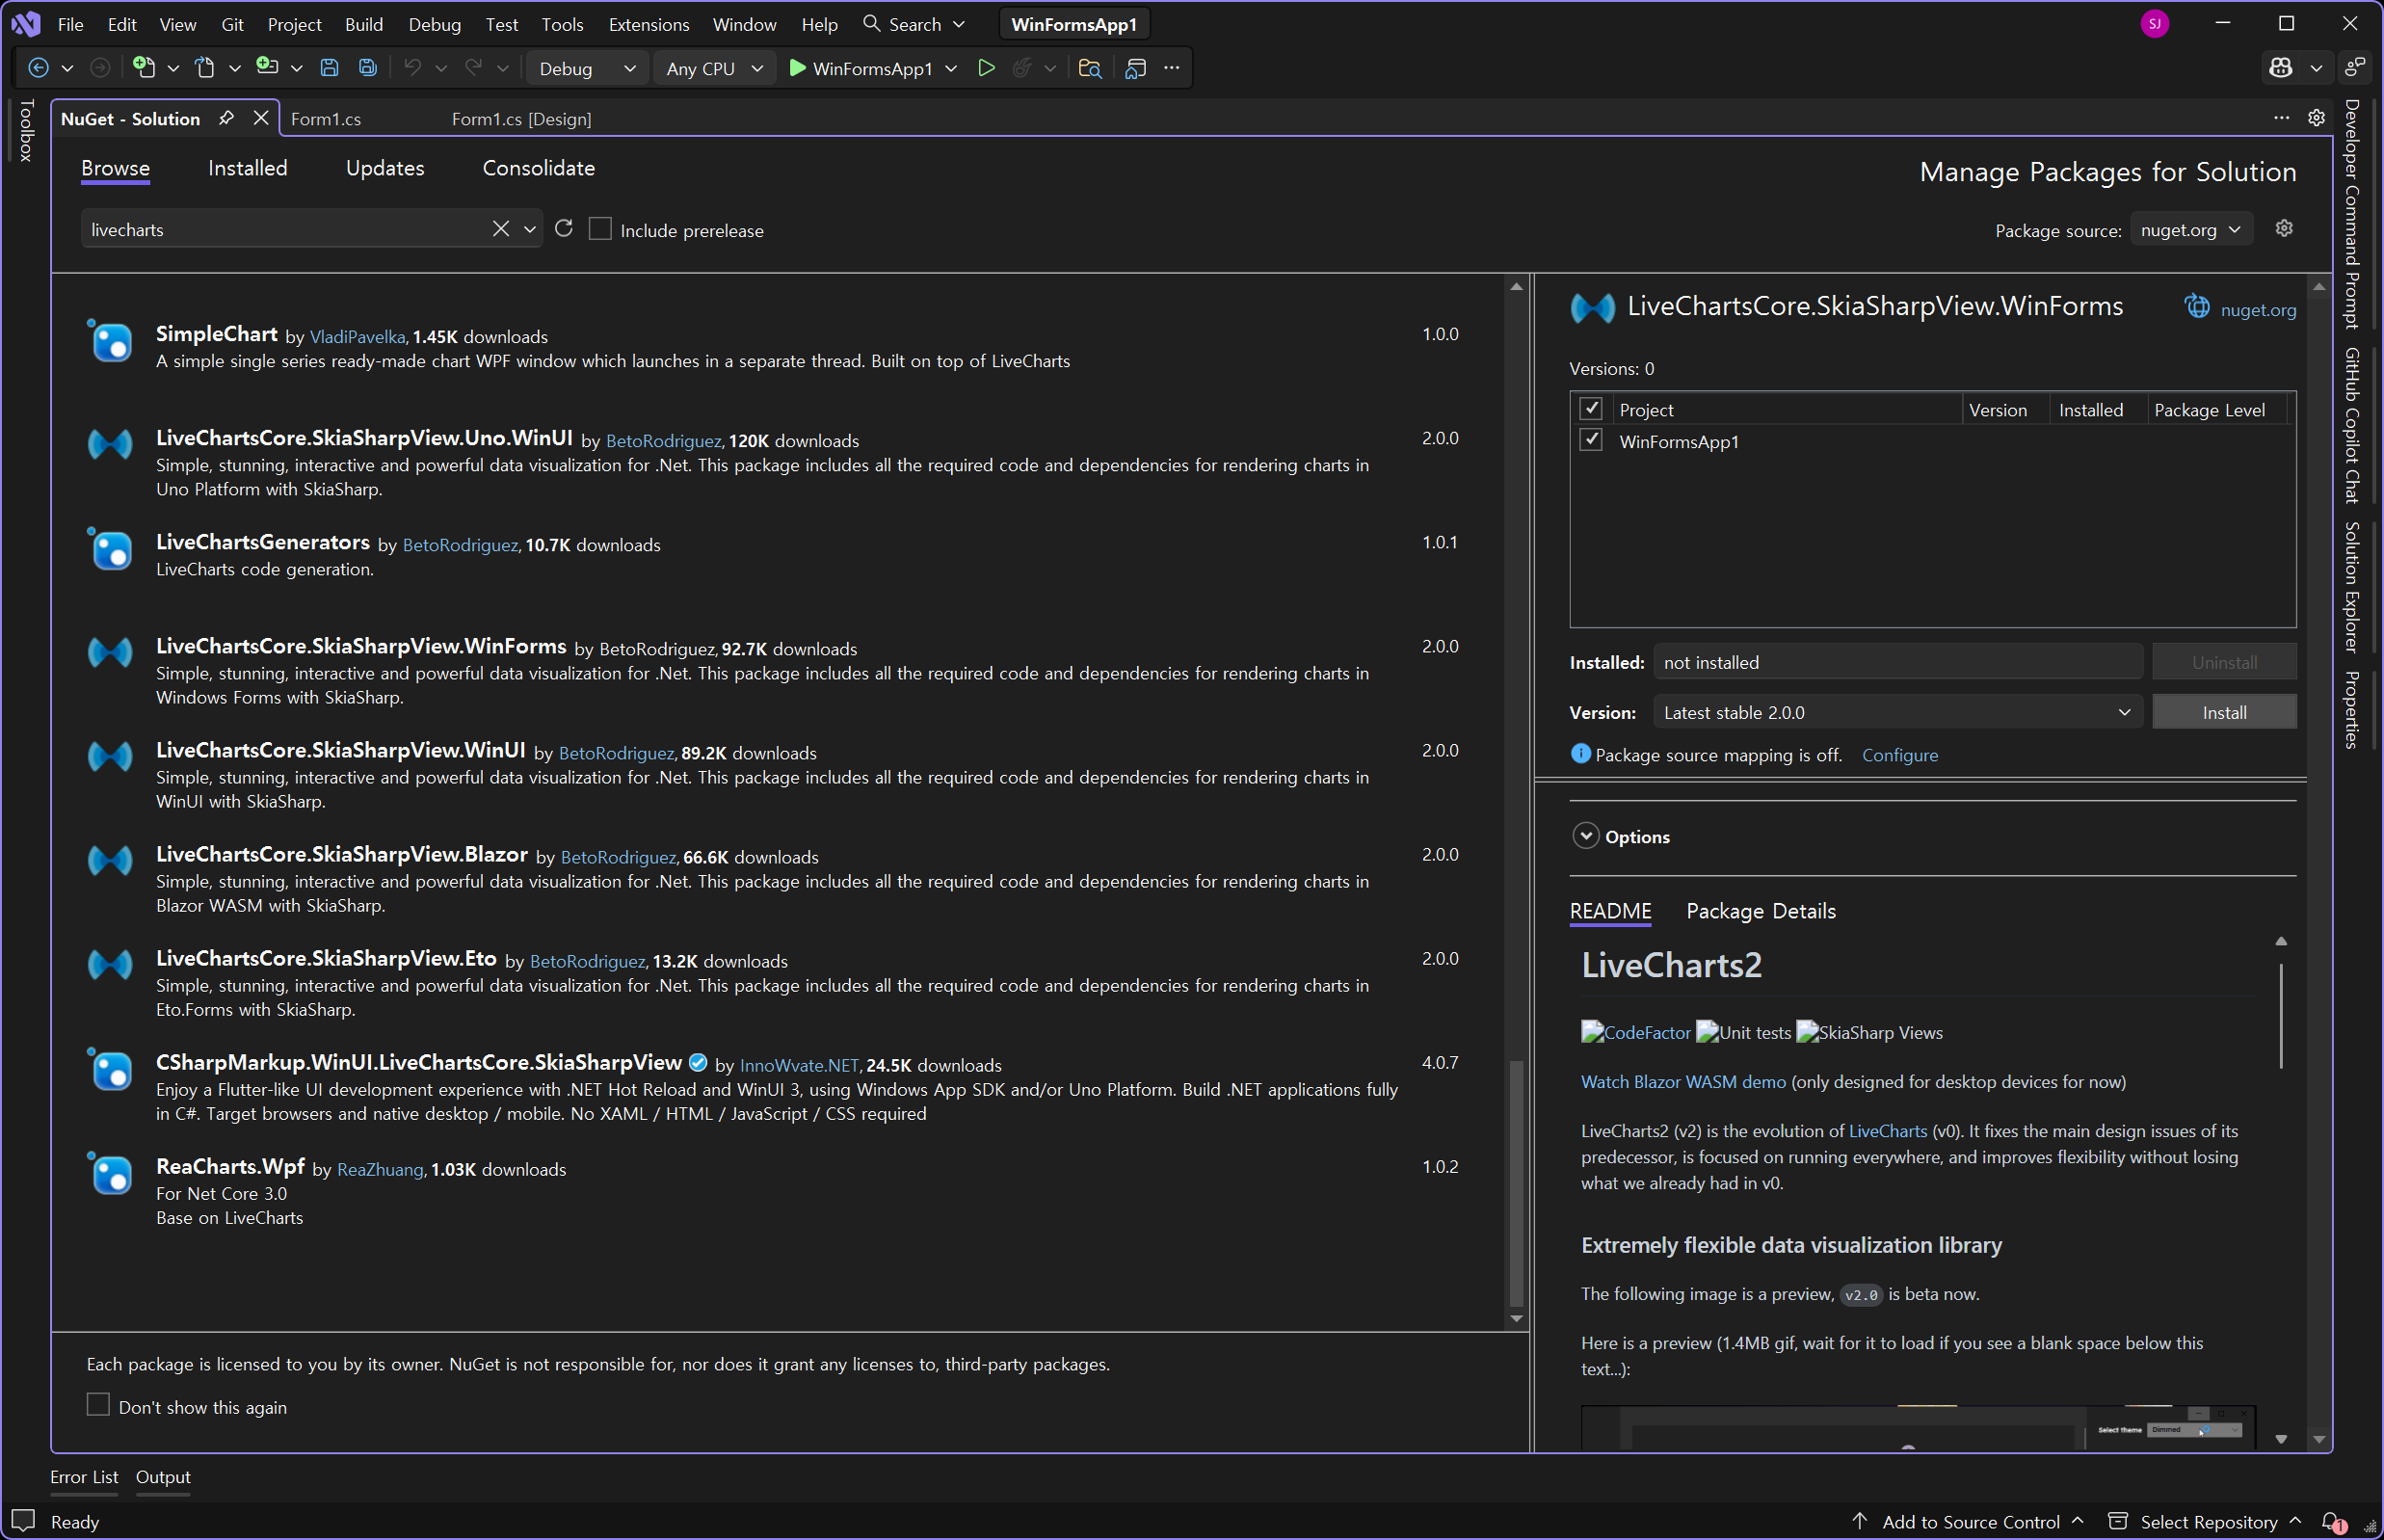
Task: Click the refresh icon beside the search box
Action: pos(564,229)
